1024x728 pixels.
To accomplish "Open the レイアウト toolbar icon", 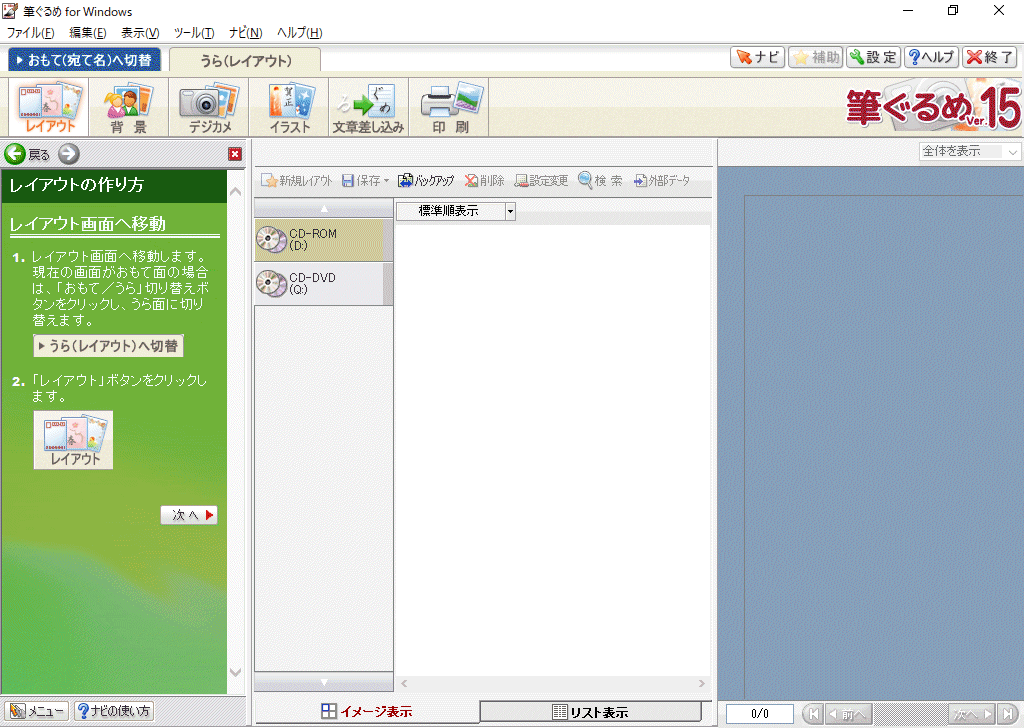I will click(49, 108).
